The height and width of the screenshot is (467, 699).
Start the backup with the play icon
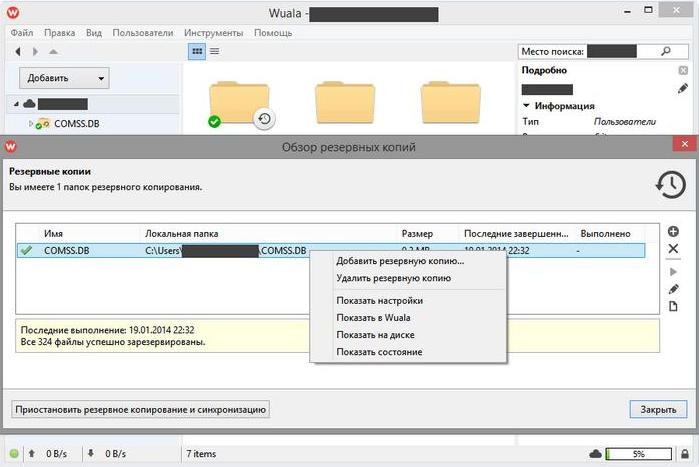(x=673, y=272)
